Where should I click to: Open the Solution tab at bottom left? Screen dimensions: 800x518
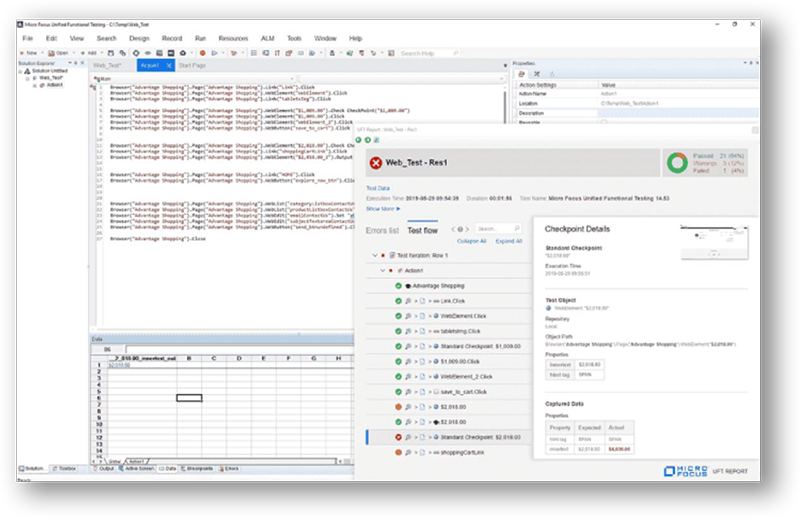32,468
